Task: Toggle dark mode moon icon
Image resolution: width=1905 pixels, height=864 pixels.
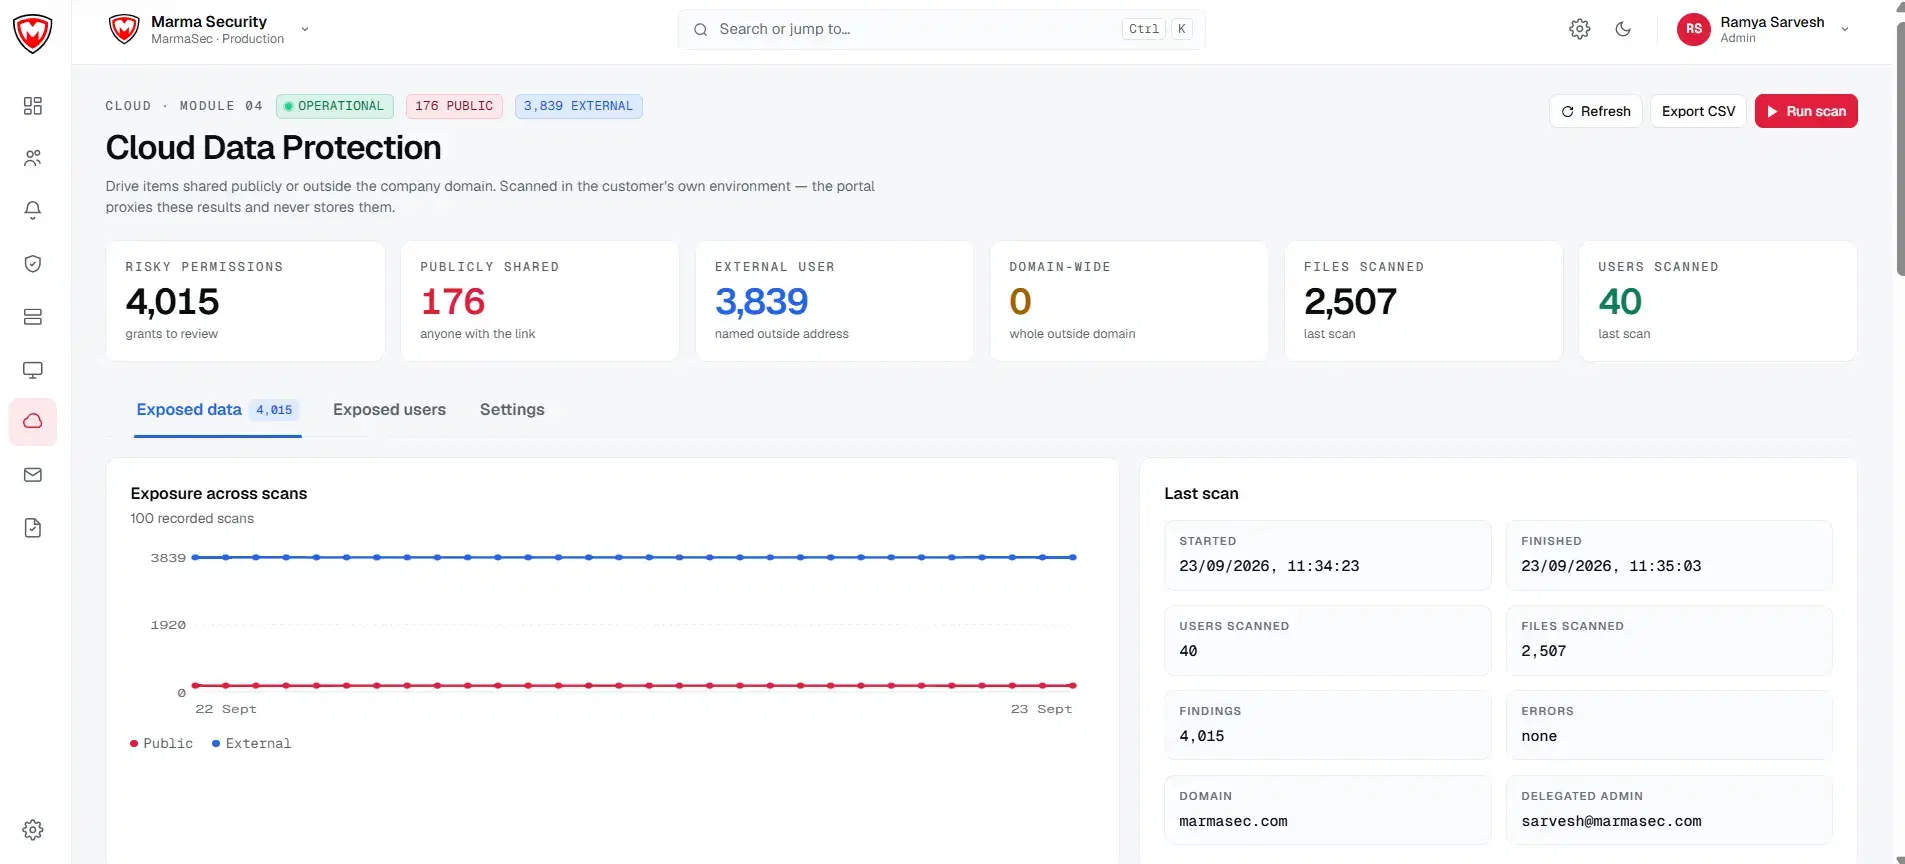Action: coord(1623,29)
